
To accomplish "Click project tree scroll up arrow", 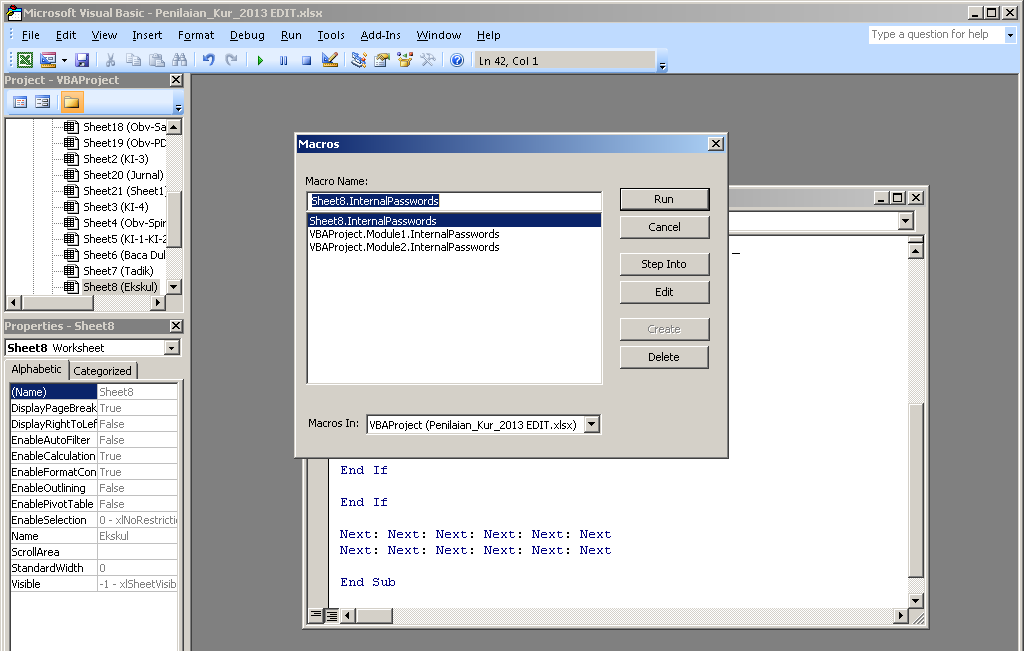I will [174, 127].
